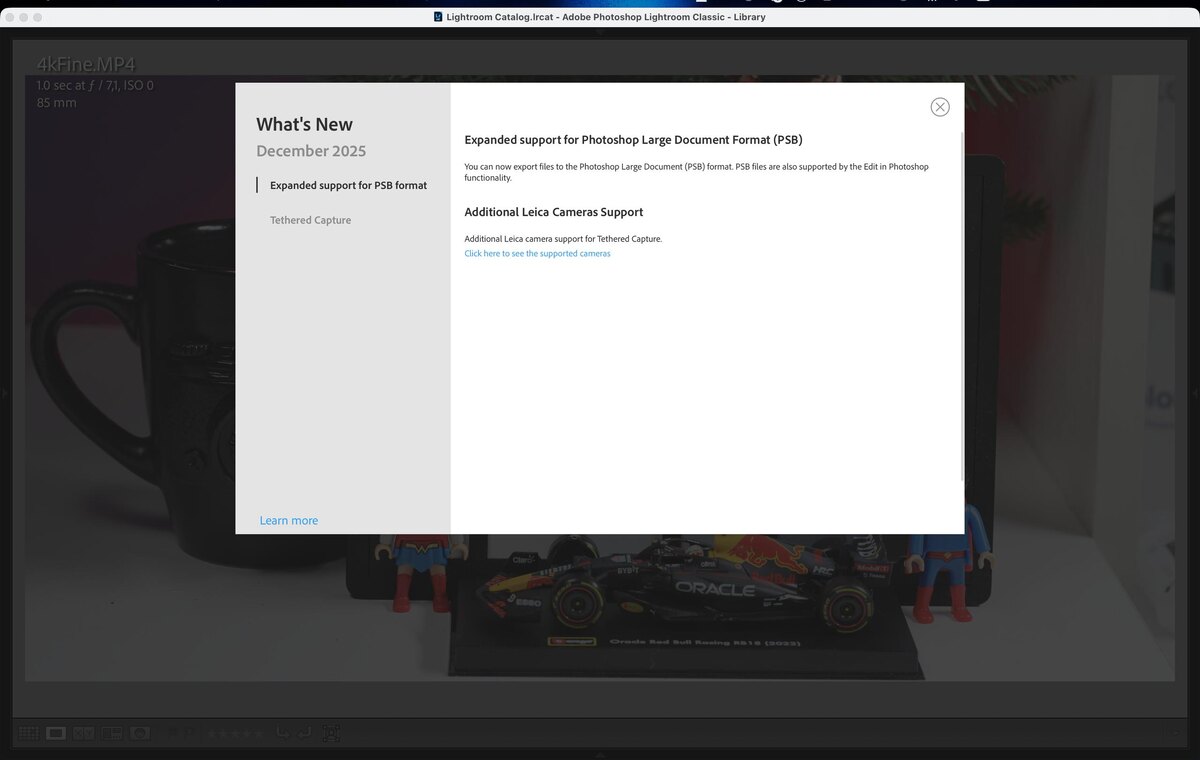Click the 'What's New' heading

click(x=304, y=124)
